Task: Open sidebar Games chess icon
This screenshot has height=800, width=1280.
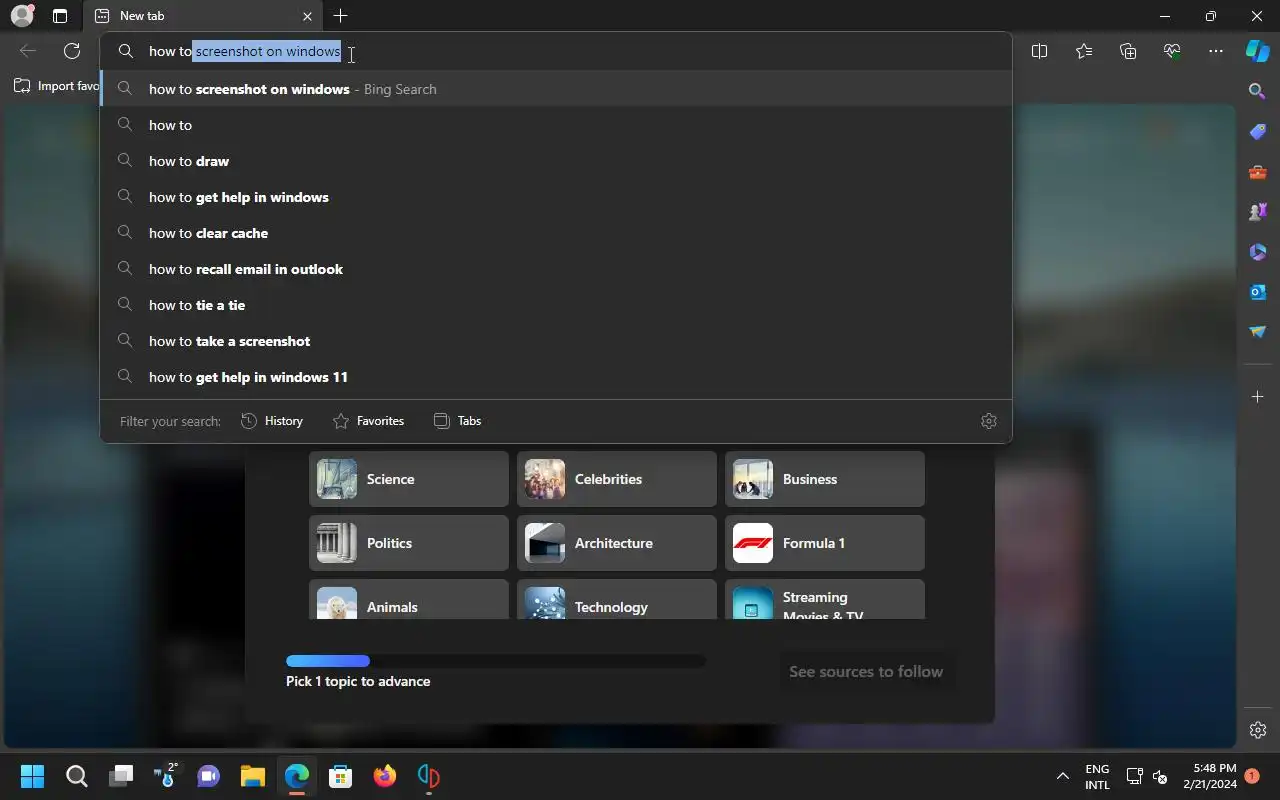Action: pos(1258,212)
